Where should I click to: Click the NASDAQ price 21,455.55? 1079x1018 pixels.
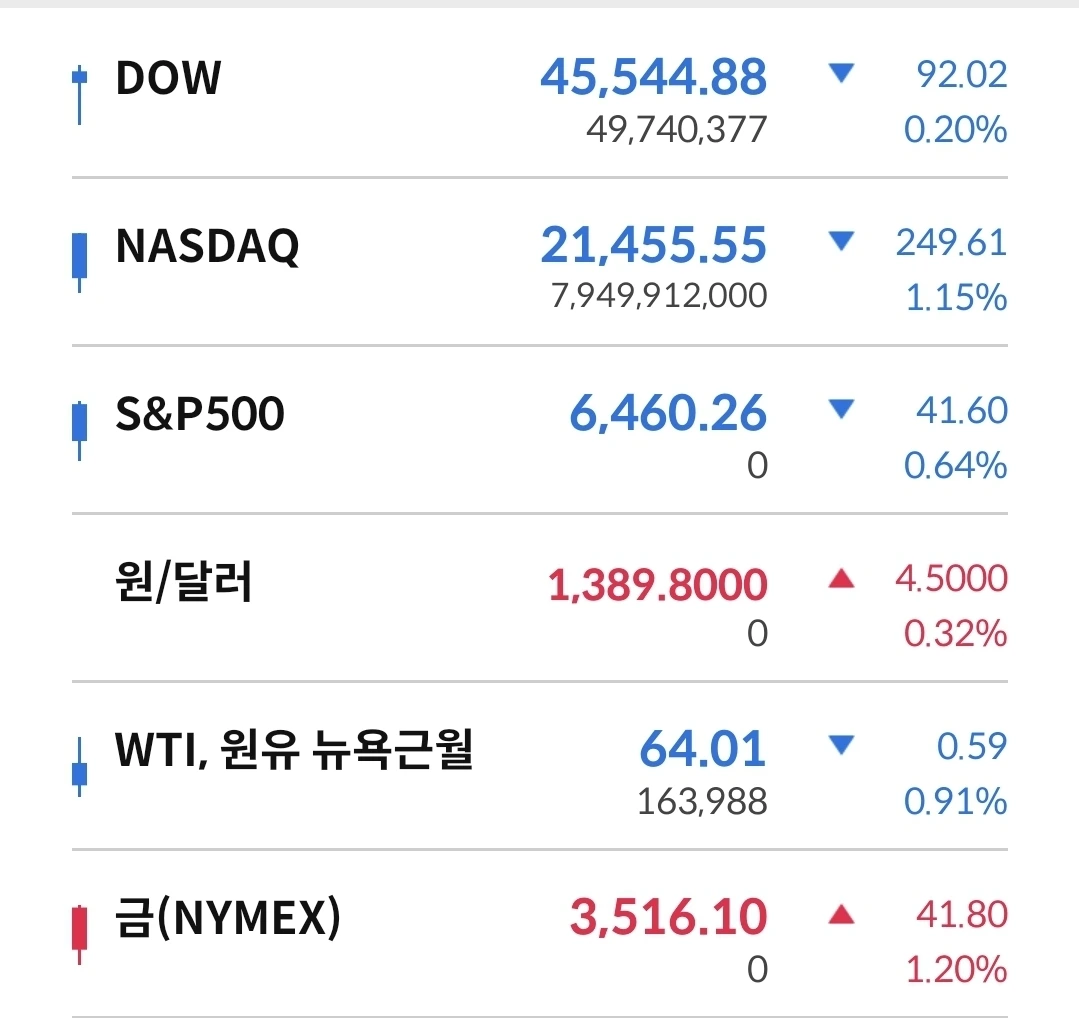tap(653, 246)
